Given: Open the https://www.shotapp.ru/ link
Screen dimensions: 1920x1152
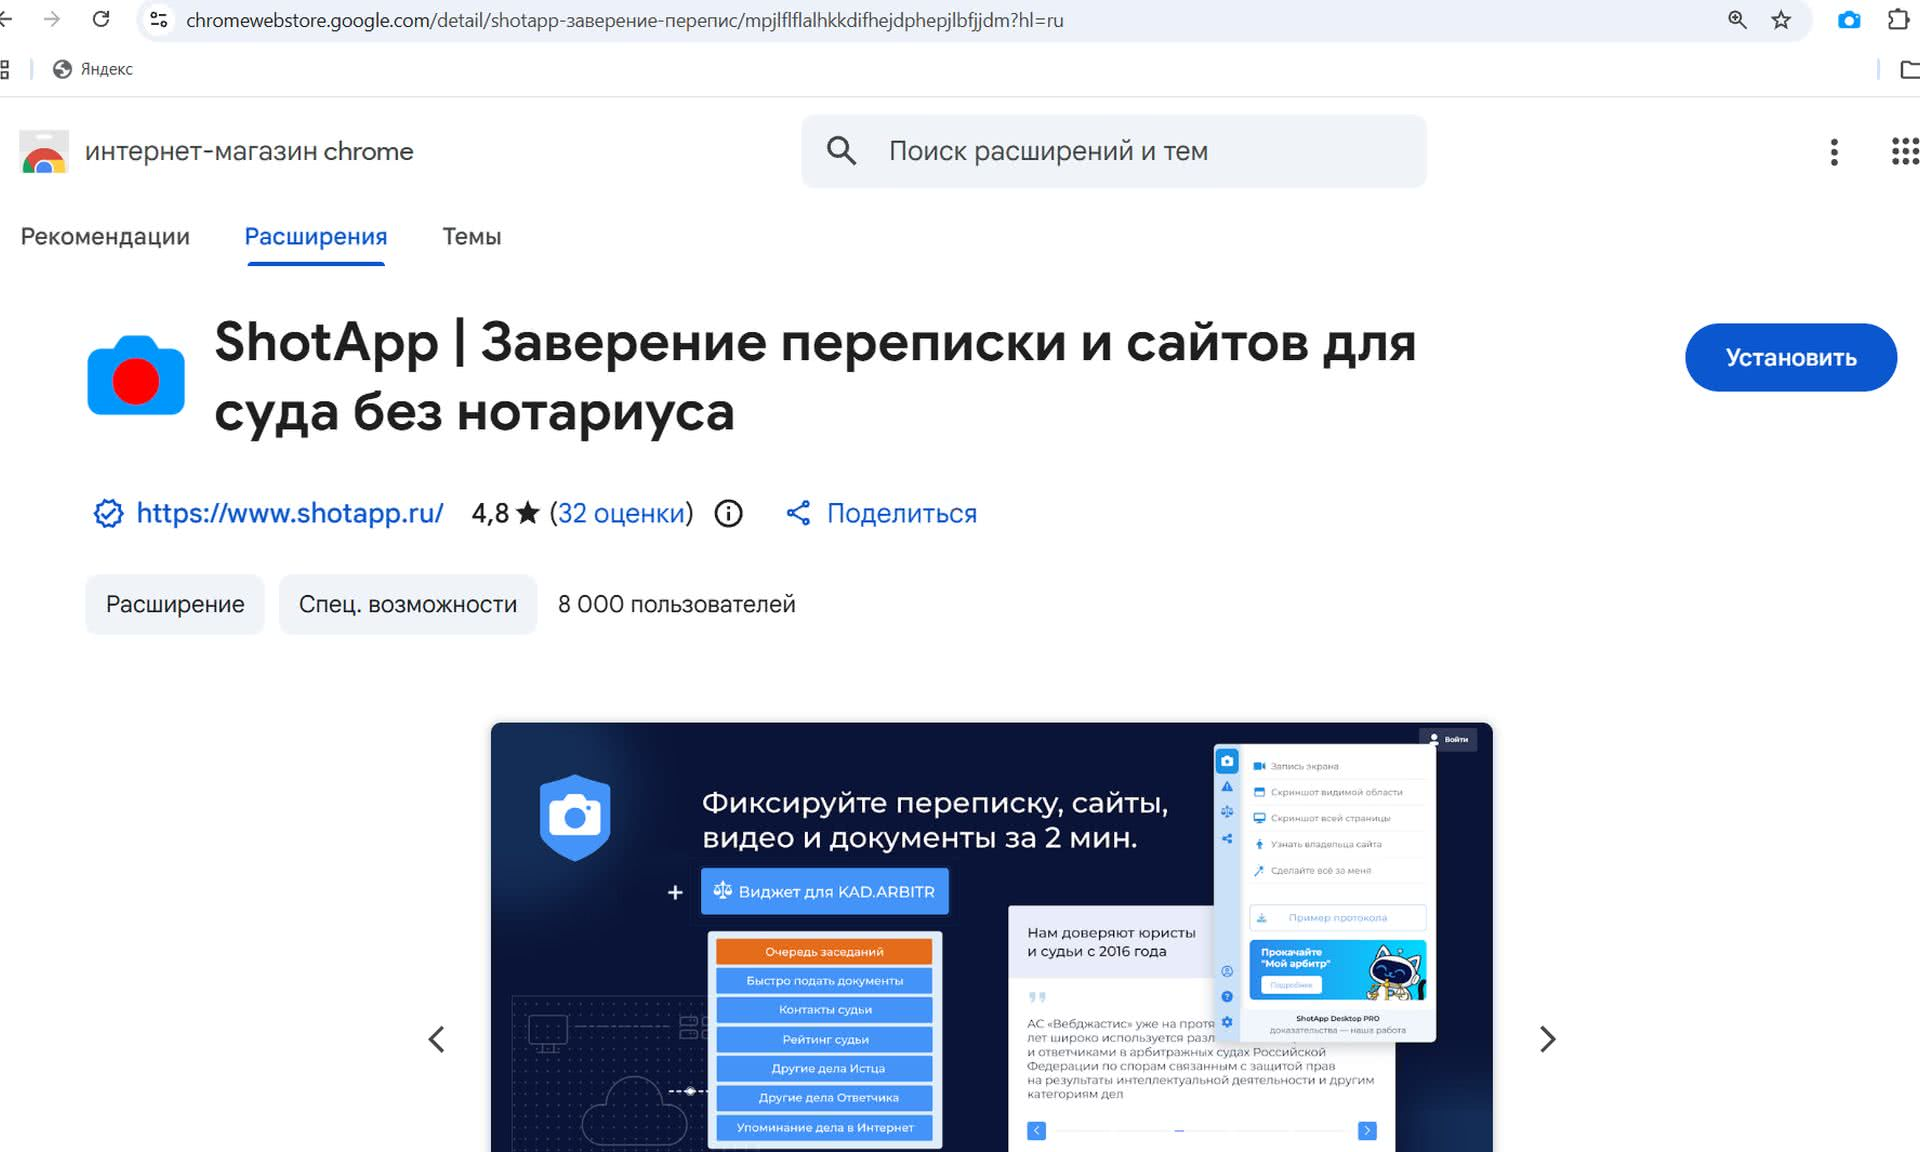Looking at the screenshot, I should 290,513.
